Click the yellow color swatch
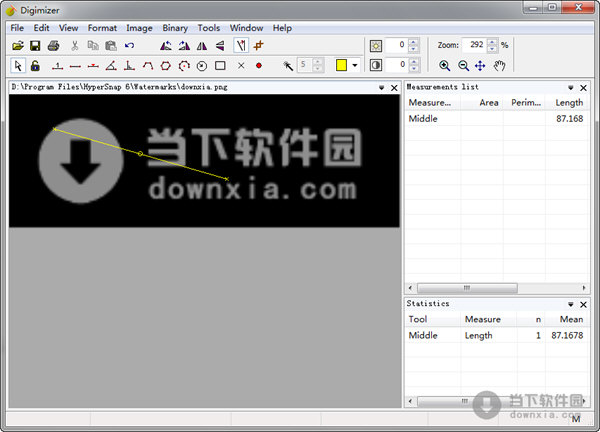 (x=341, y=65)
